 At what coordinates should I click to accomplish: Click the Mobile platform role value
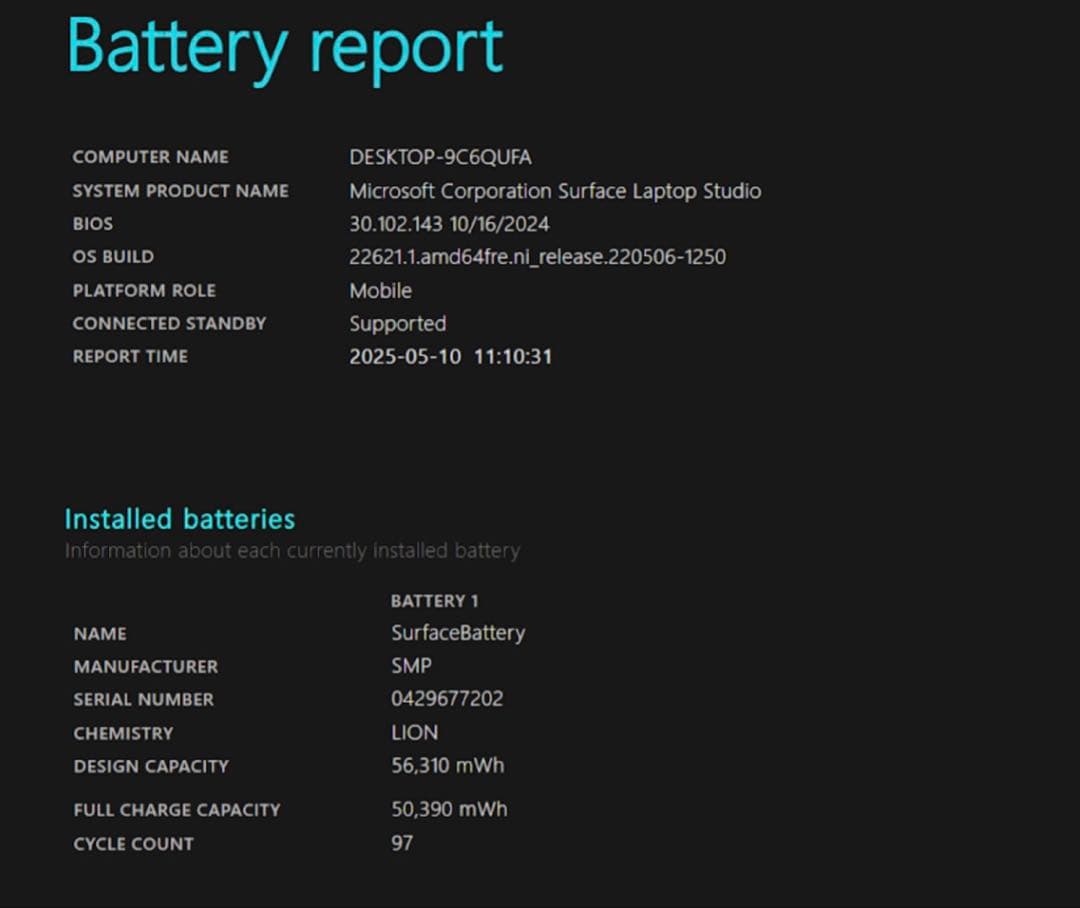coord(380,291)
